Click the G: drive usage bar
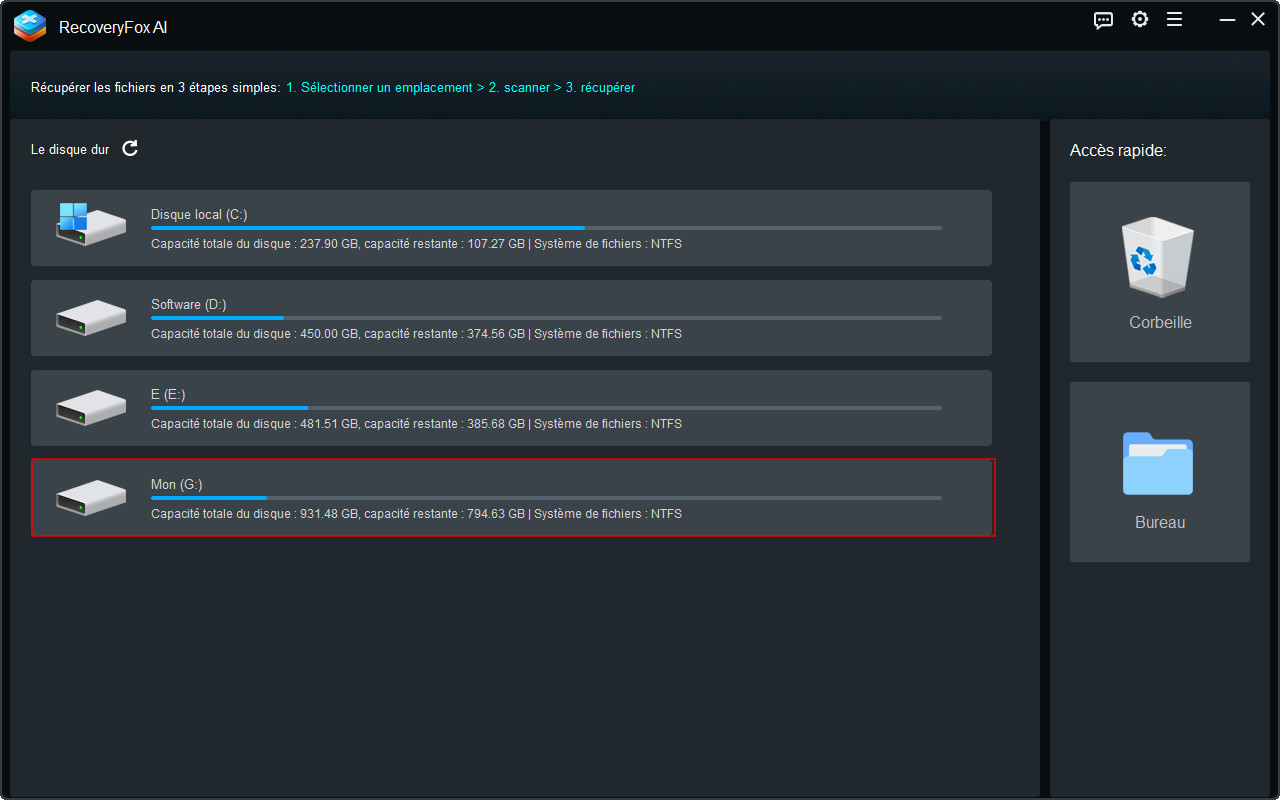This screenshot has width=1280, height=800. click(x=546, y=498)
